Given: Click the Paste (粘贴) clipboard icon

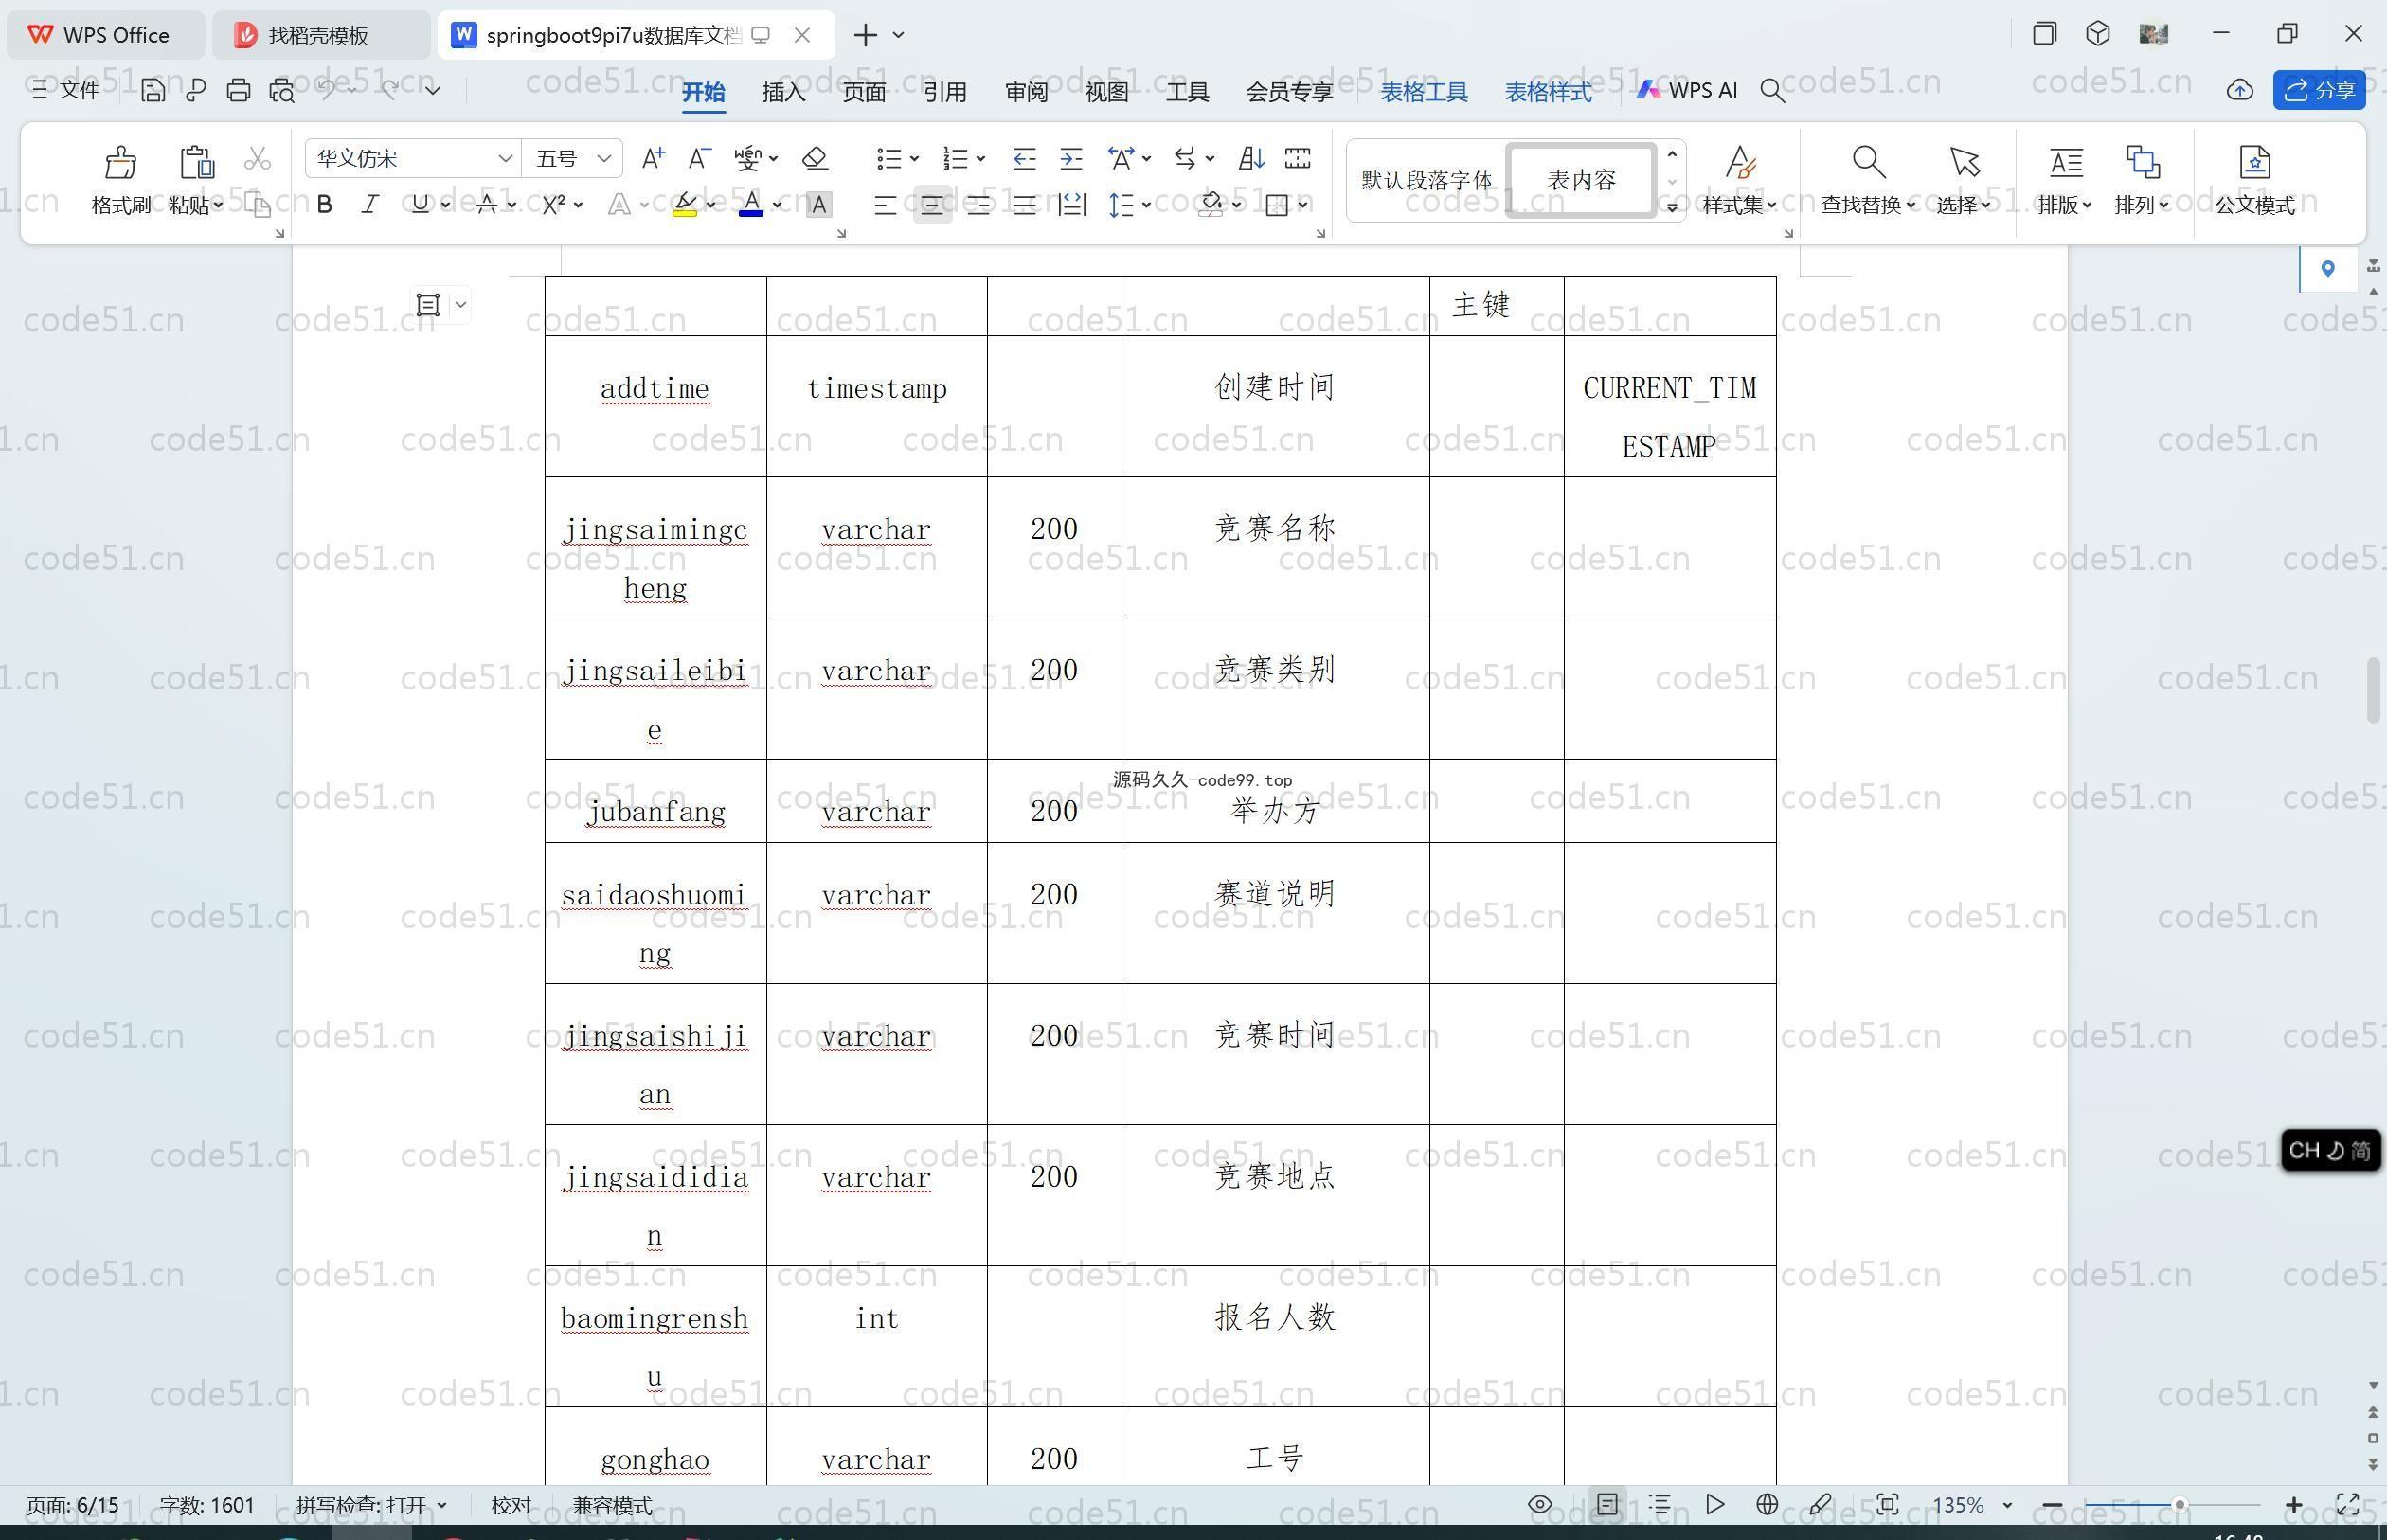Looking at the screenshot, I should click(196, 162).
